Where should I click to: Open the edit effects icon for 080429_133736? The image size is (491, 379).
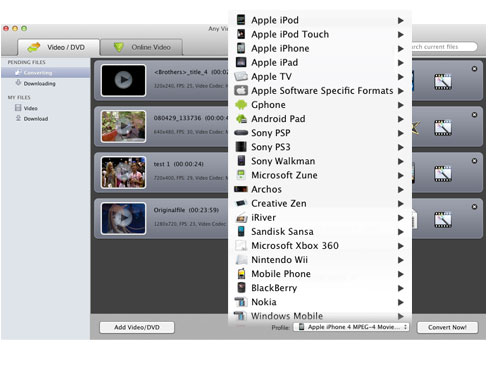tap(443, 128)
